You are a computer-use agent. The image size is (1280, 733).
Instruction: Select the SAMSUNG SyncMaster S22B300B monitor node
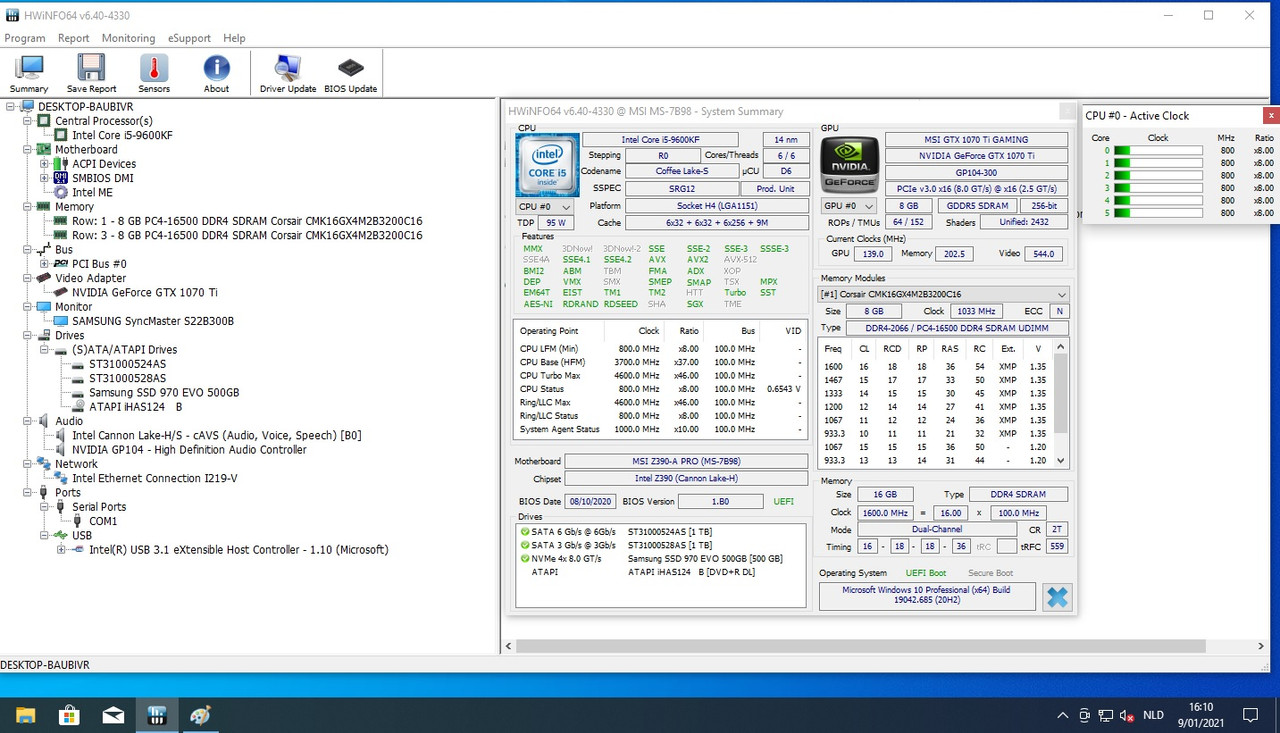153,321
